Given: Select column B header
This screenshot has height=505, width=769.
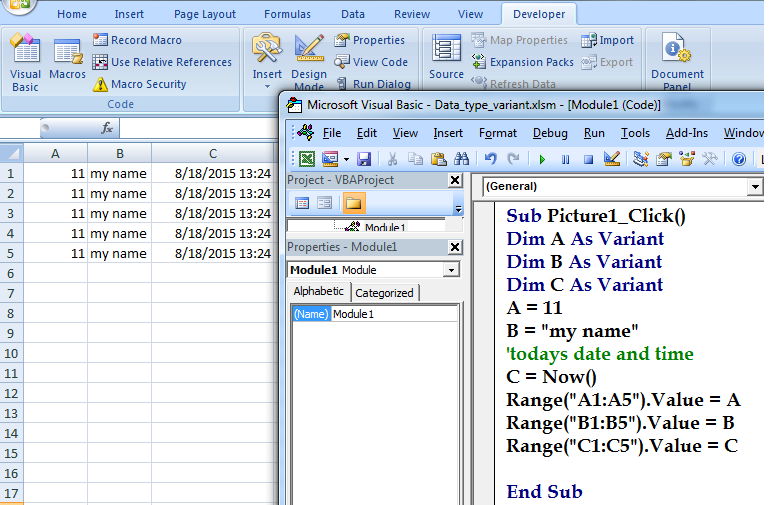Looking at the screenshot, I should [x=120, y=153].
